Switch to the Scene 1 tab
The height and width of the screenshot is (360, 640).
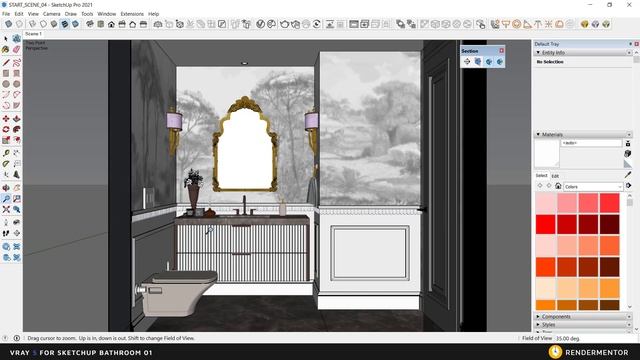point(33,34)
